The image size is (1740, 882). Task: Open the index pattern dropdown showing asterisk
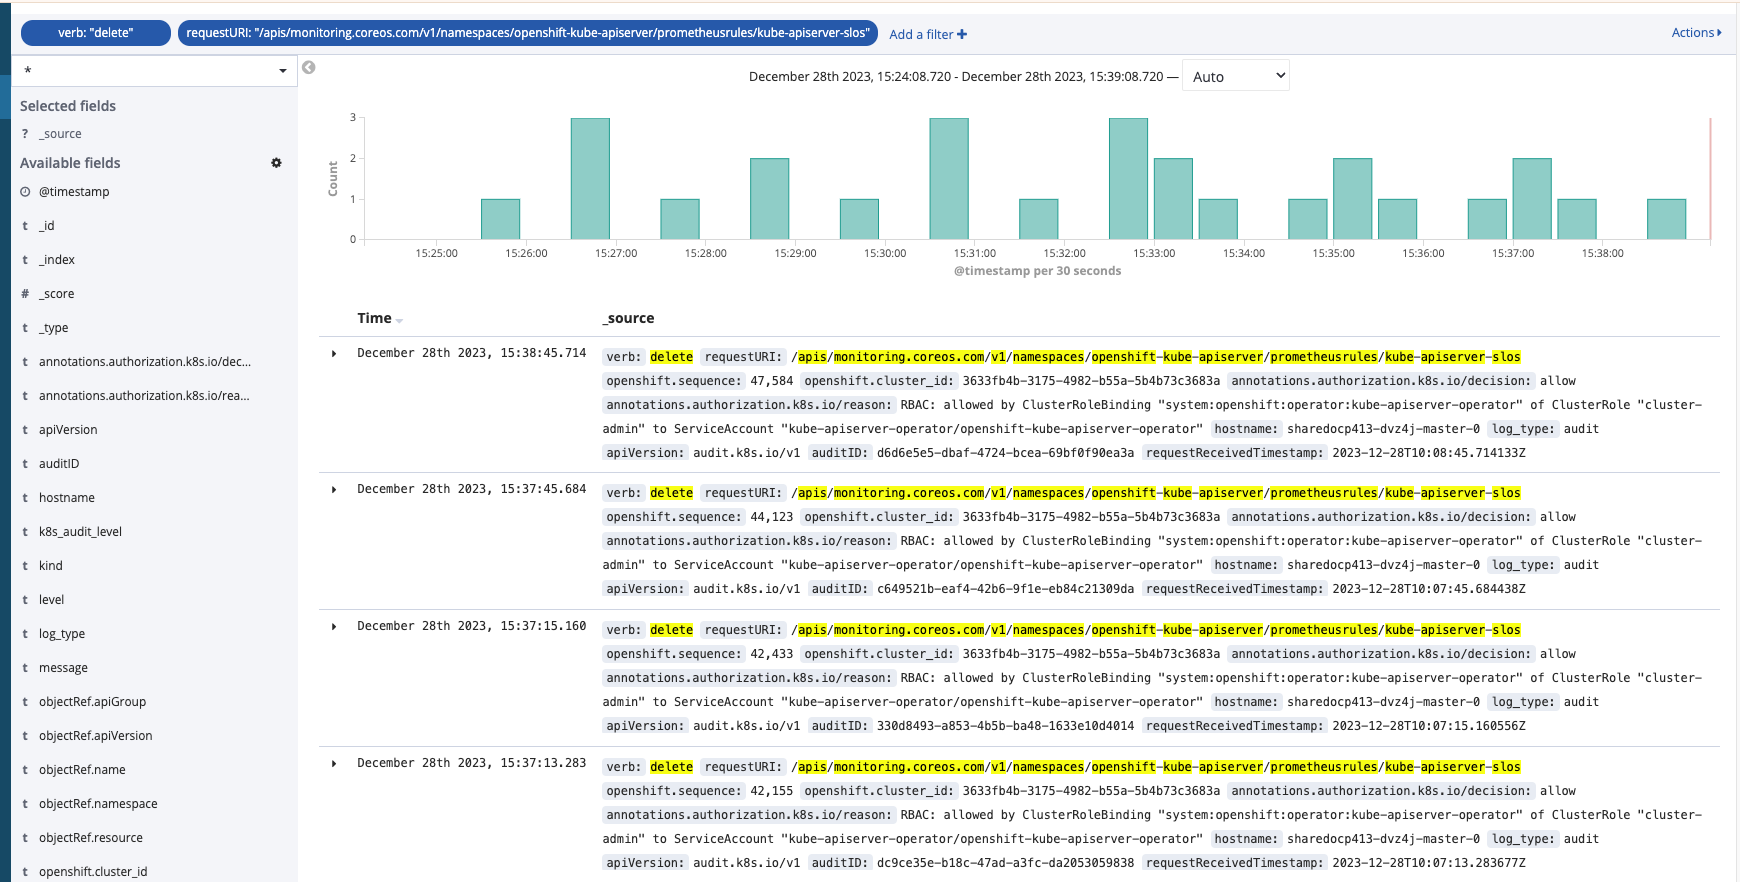tap(155, 70)
